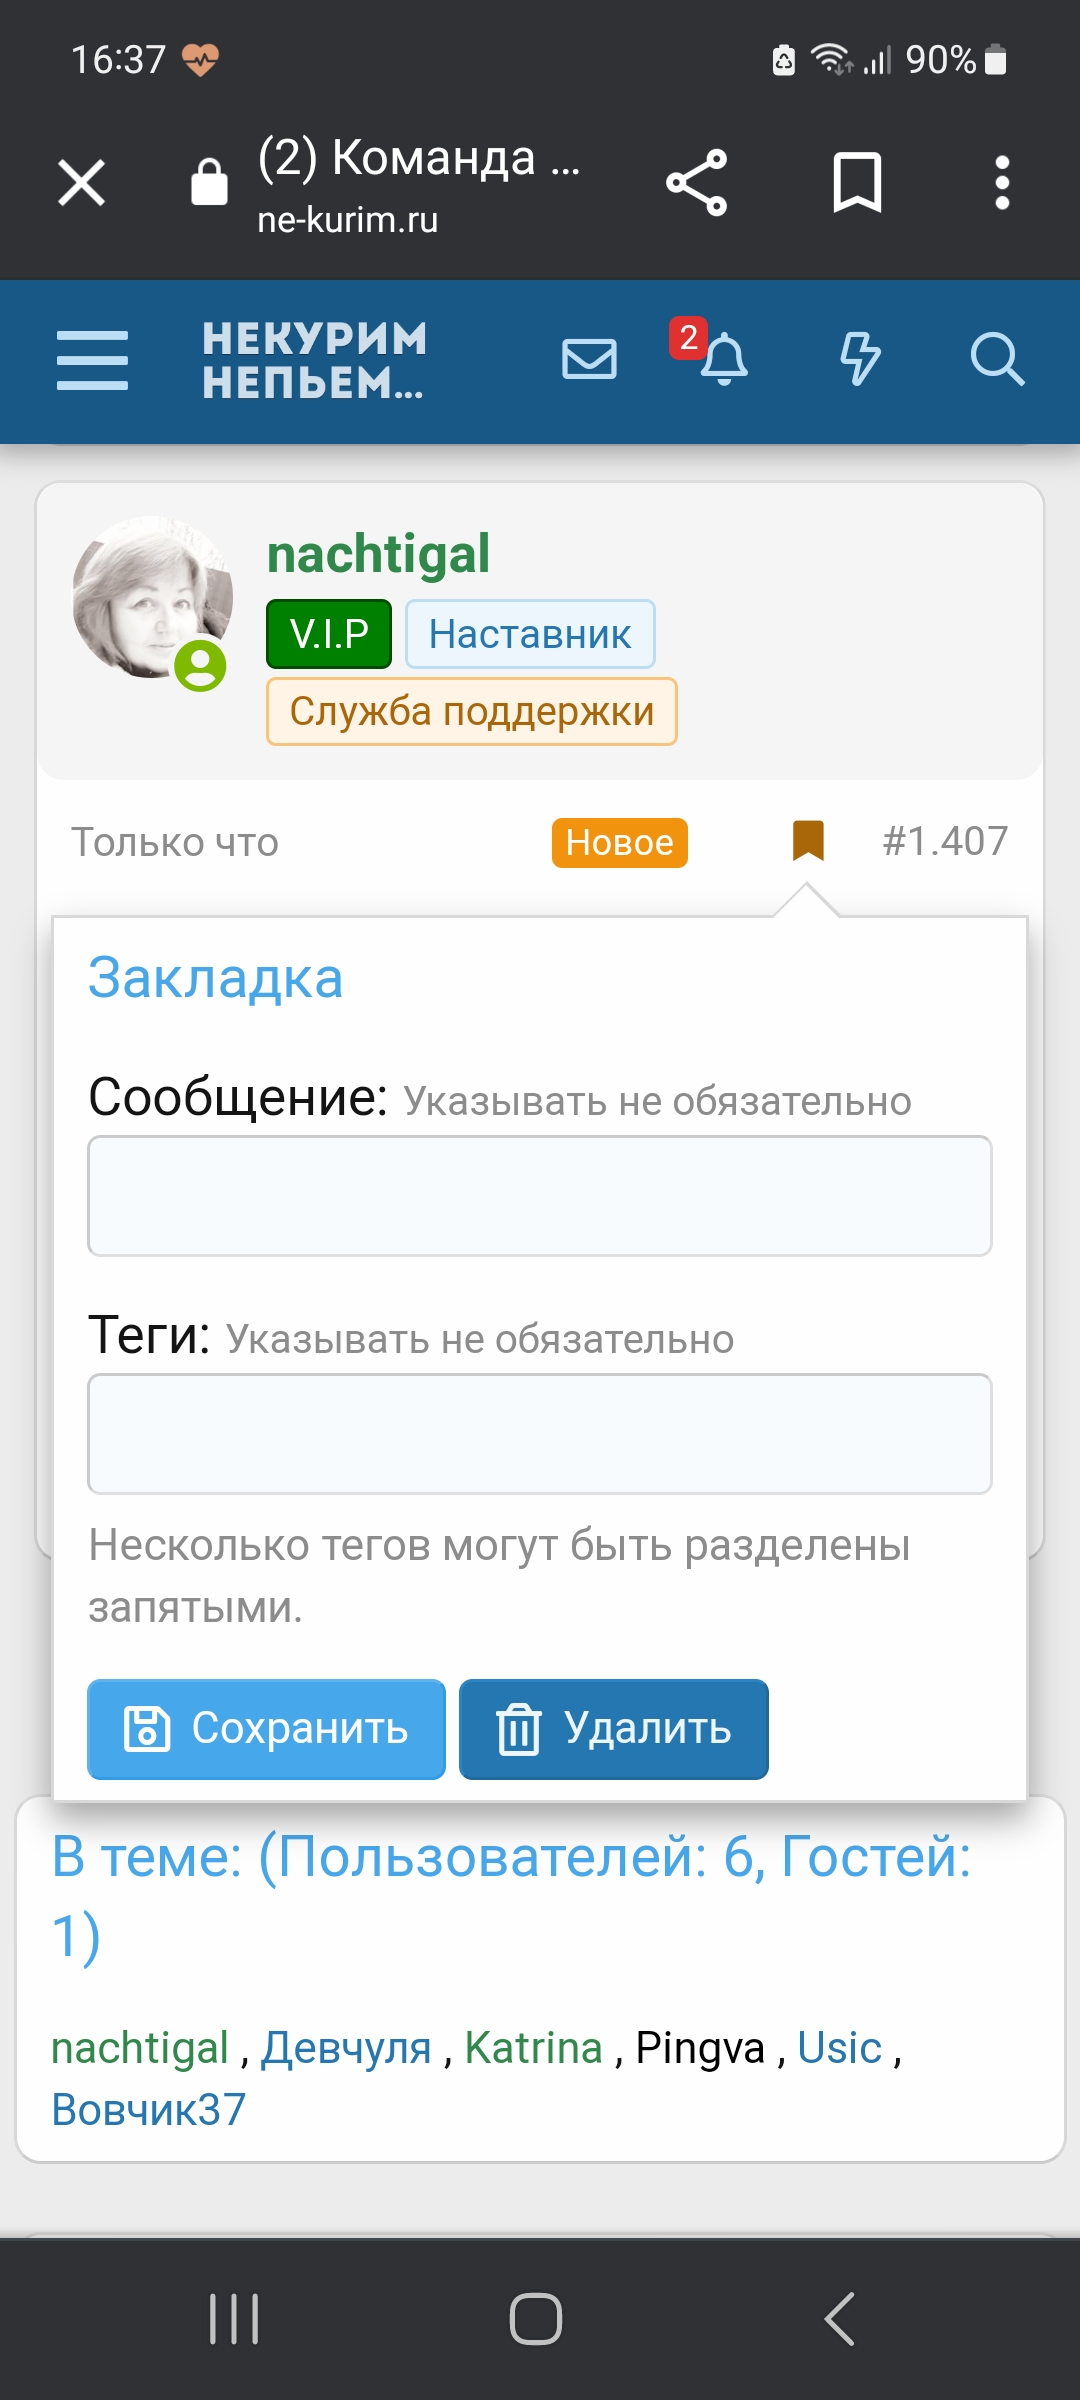1080x2400 pixels.
Task: Open the notifications bell with 2 alerts
Action: pyautogui.click(x=722, y=359)
